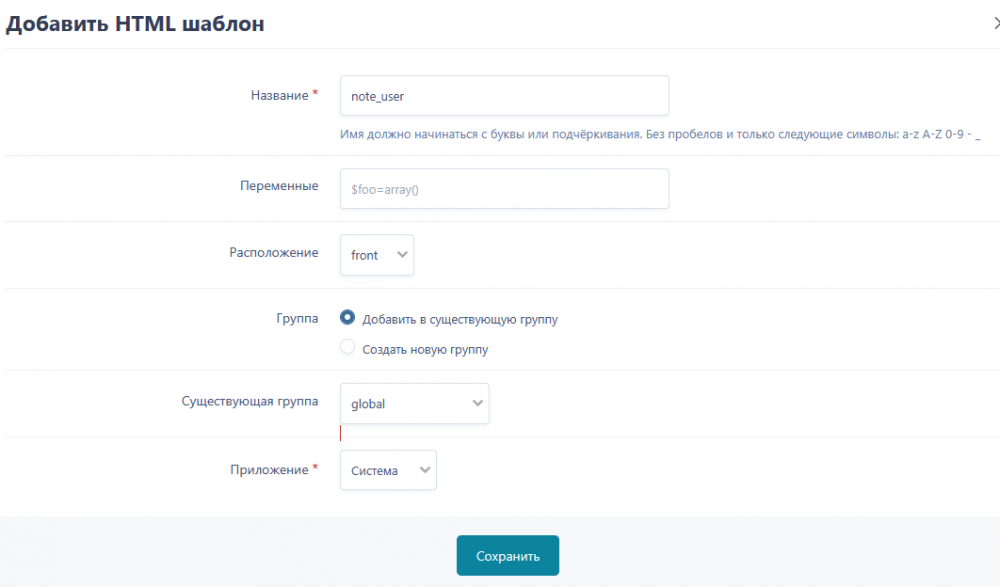Click the dialog title Добавить HTML шаблон
This screenshot has height=587, width=1000.
[135, 24]
